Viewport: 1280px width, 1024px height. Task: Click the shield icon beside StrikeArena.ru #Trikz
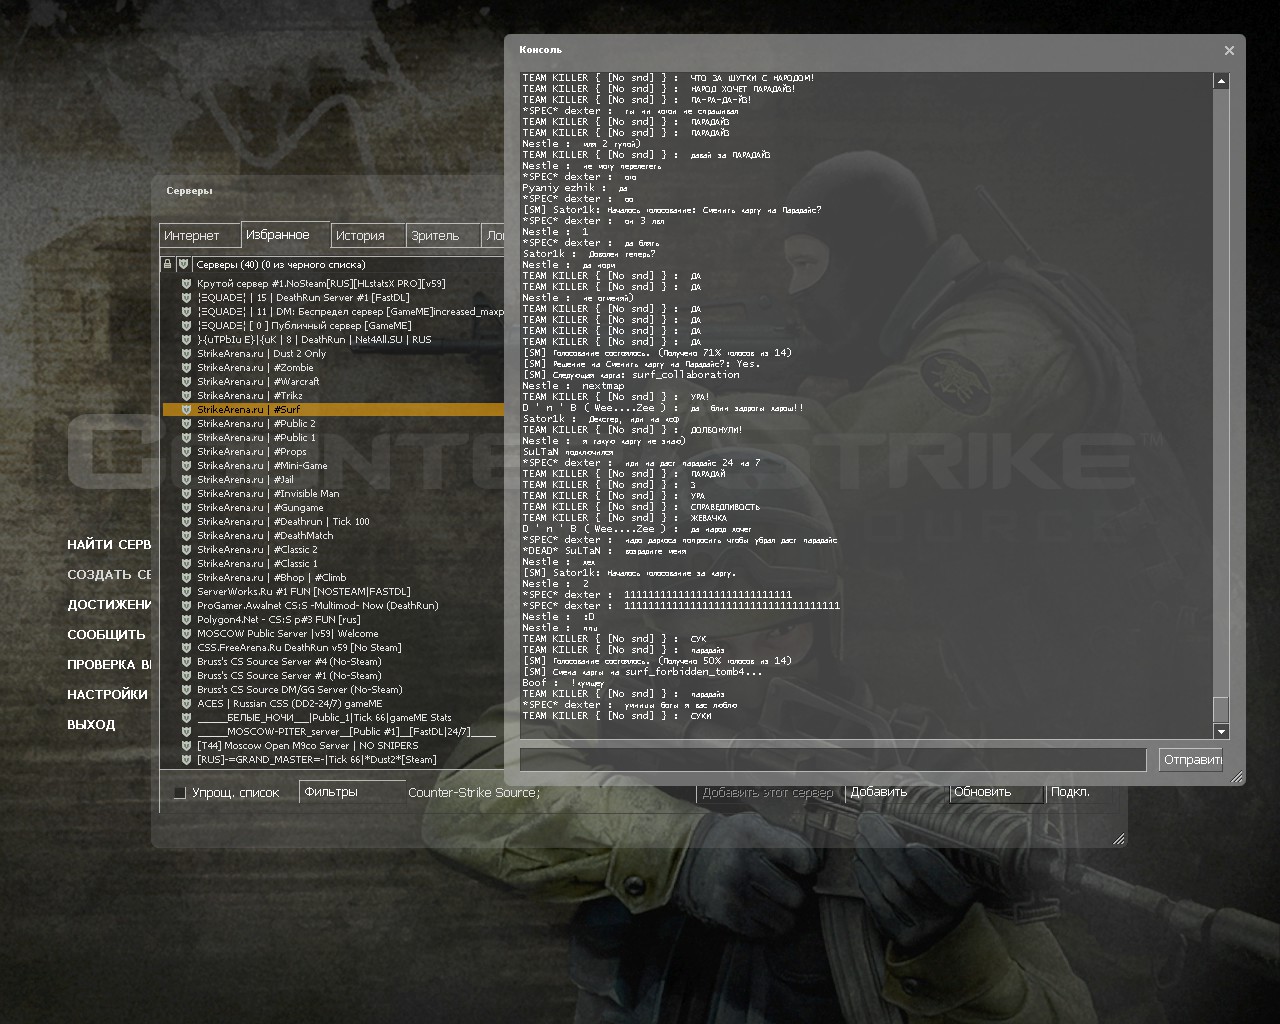[186, 396]
